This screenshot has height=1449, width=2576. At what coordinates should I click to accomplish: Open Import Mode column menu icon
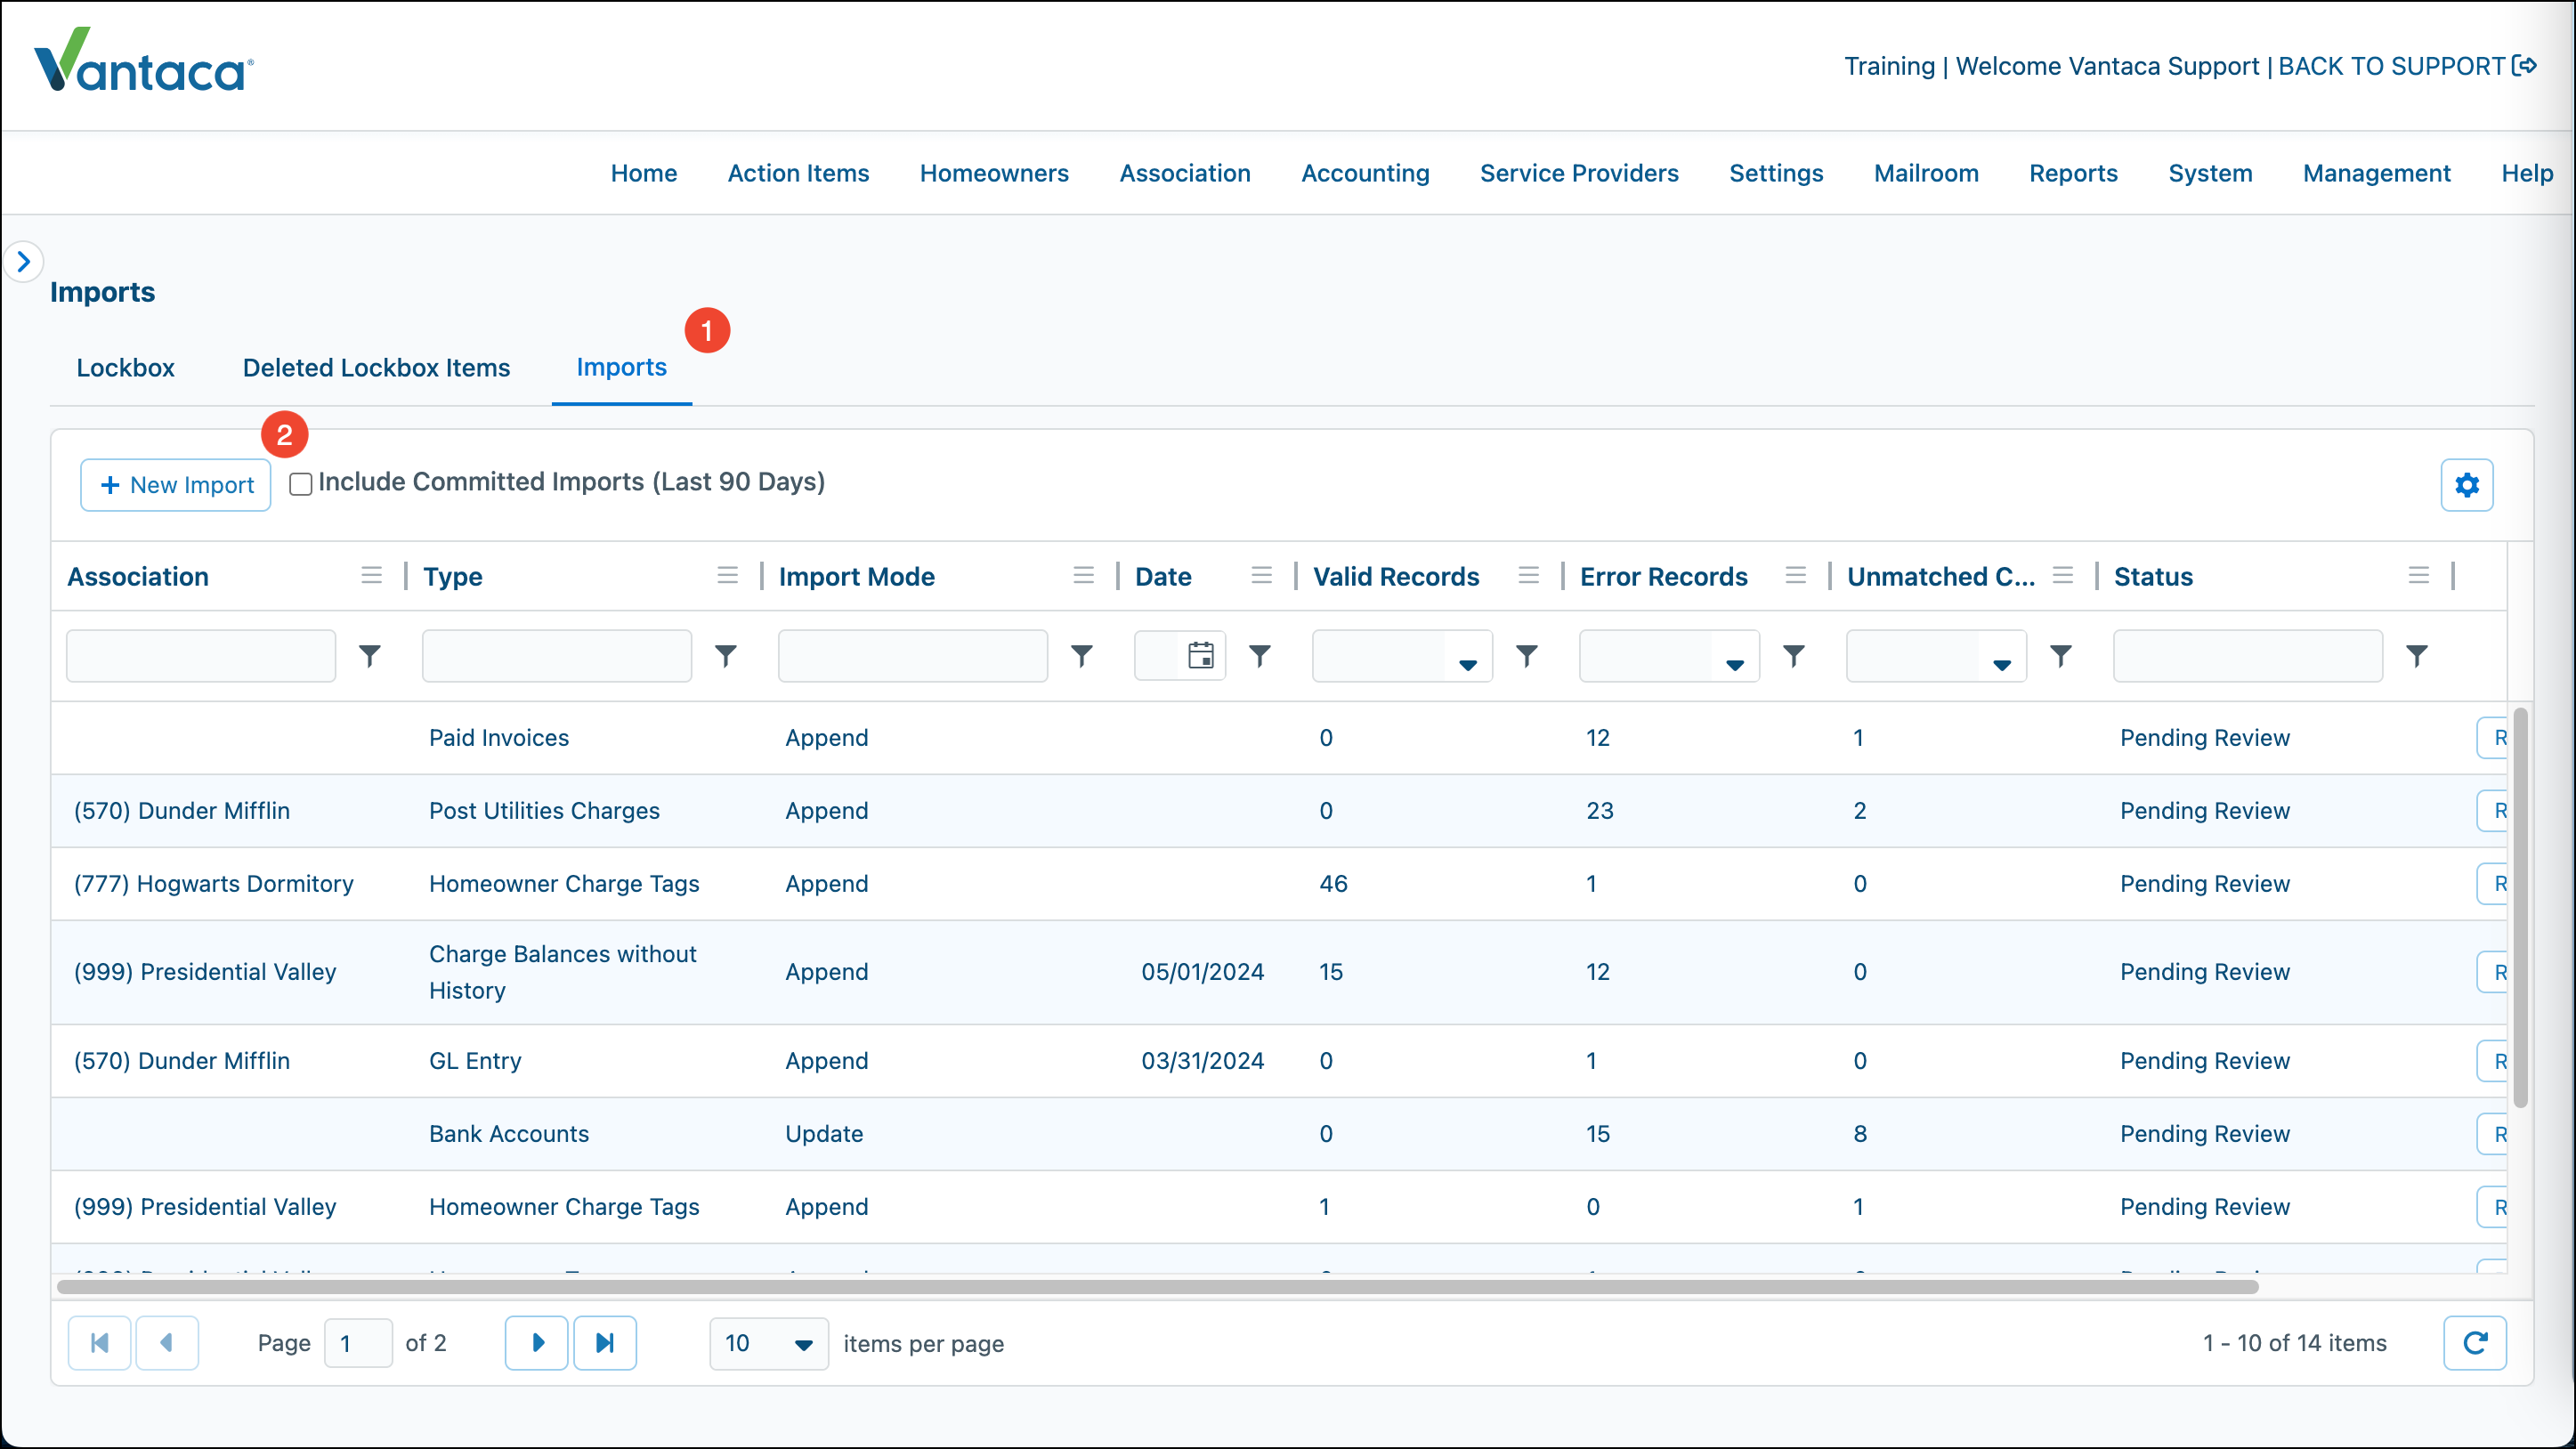[x=1083, y=575]
